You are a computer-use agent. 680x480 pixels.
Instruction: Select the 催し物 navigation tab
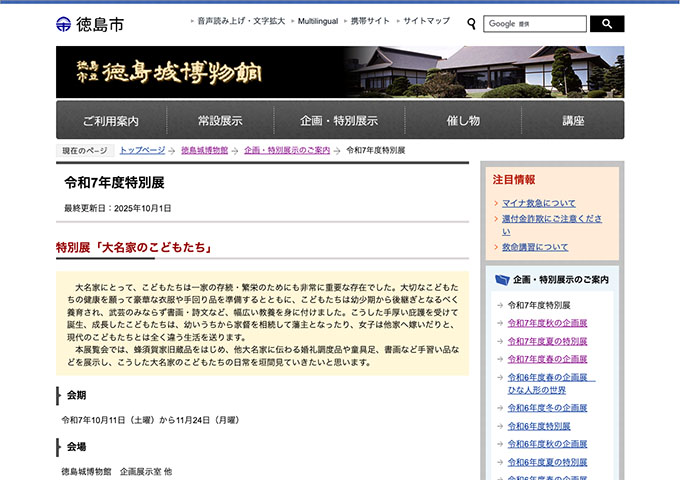[463, 121]
